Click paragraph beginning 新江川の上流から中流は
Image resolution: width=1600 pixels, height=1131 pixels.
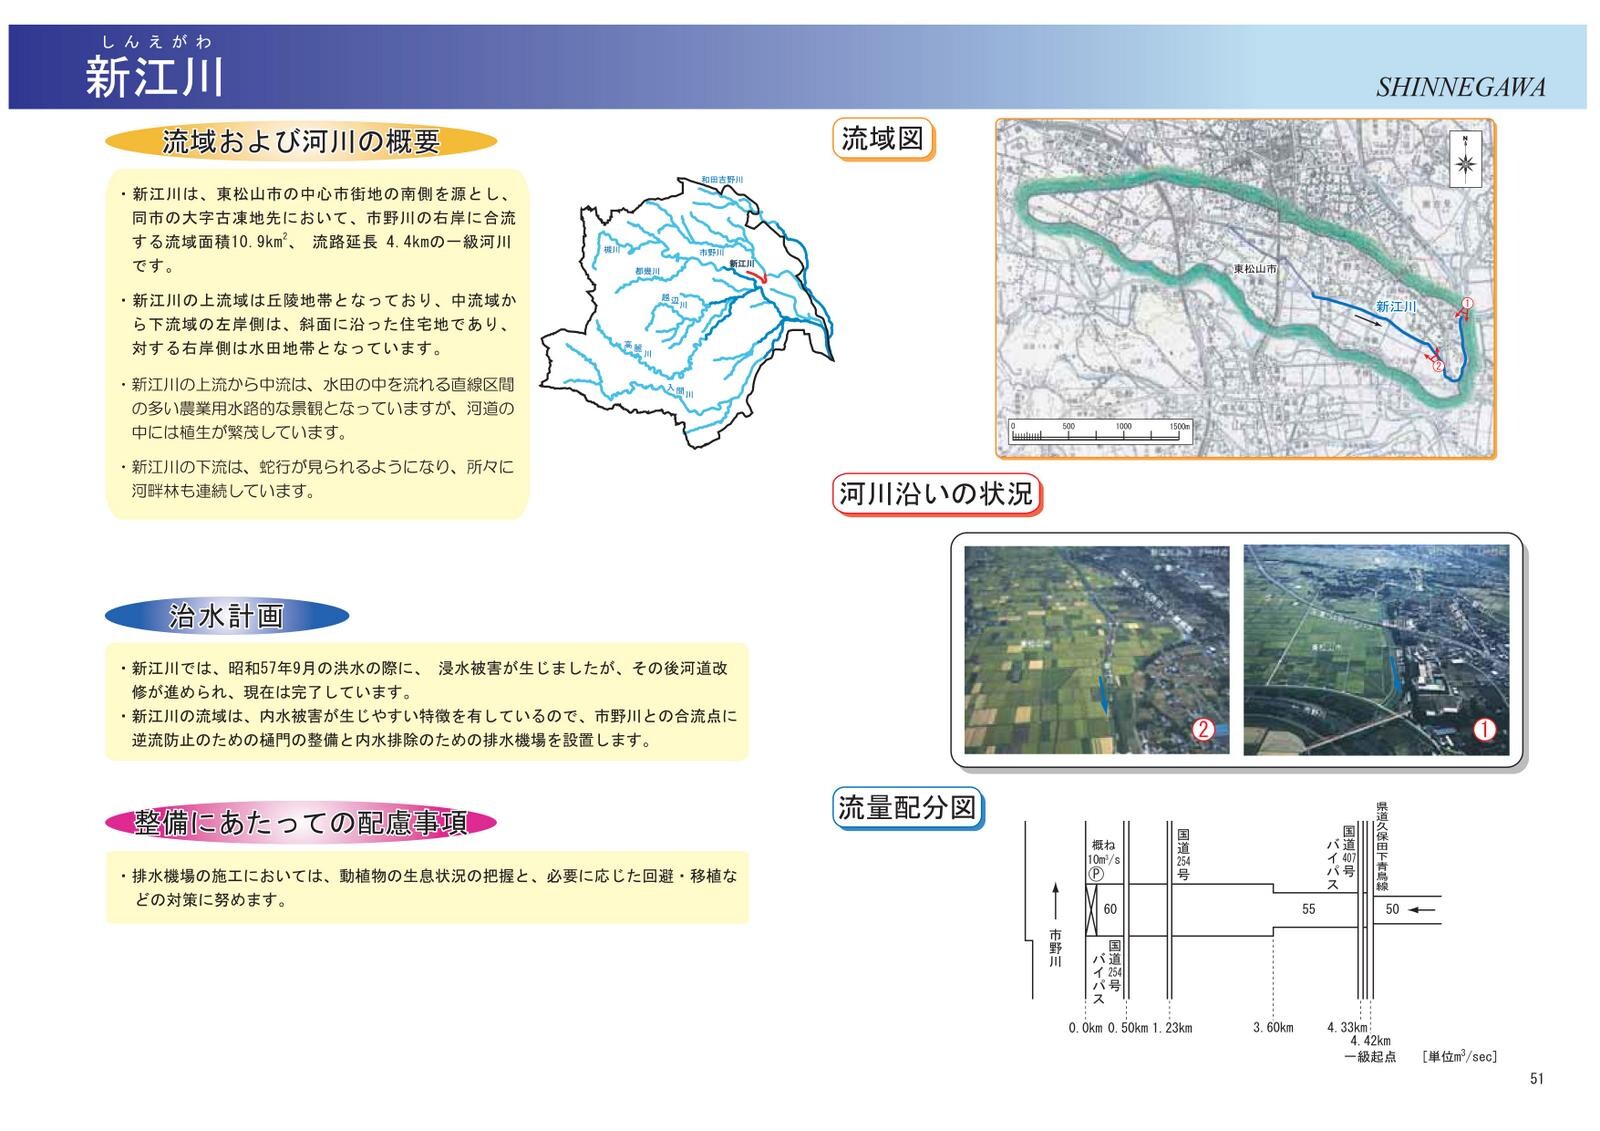click(x=317, y=408)
